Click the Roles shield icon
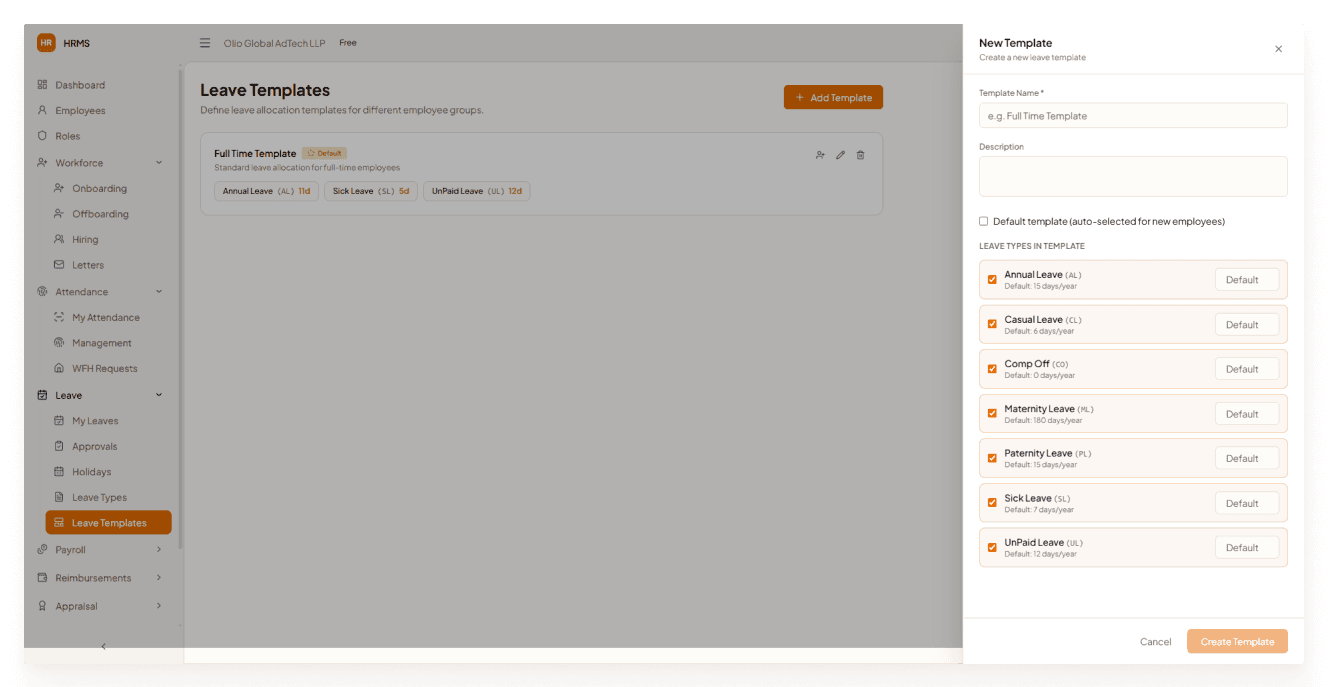1328x687 pixels. 42,136
